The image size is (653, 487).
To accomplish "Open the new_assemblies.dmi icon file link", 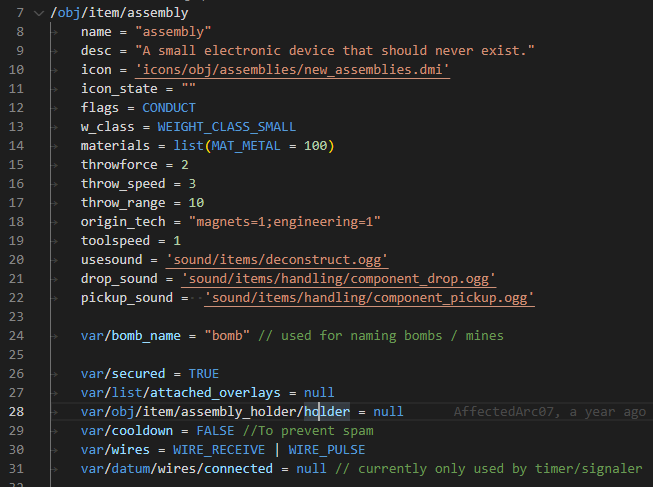I will point(293,69).
